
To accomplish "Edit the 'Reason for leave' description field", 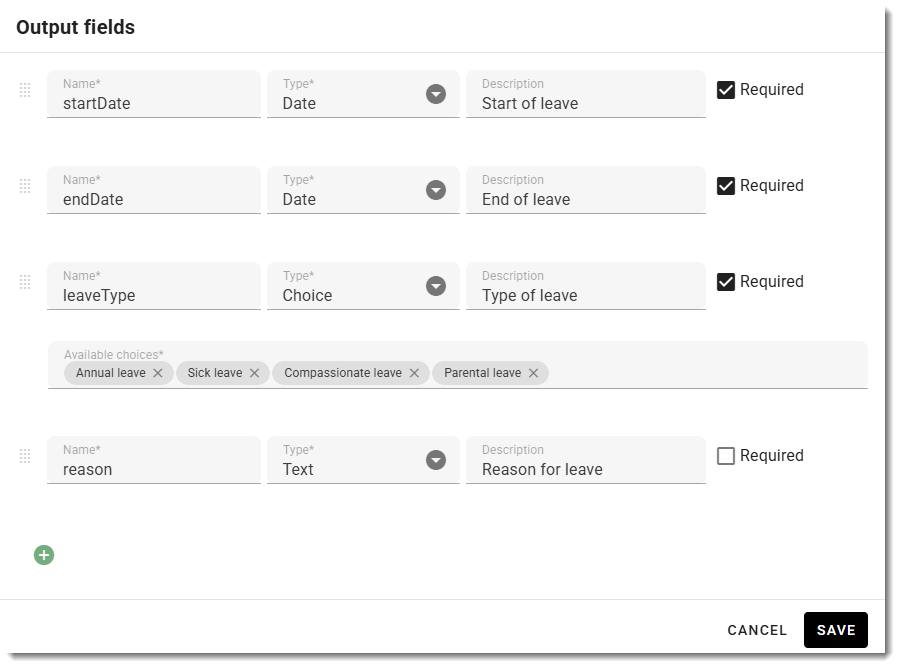I will click(586, 460).
